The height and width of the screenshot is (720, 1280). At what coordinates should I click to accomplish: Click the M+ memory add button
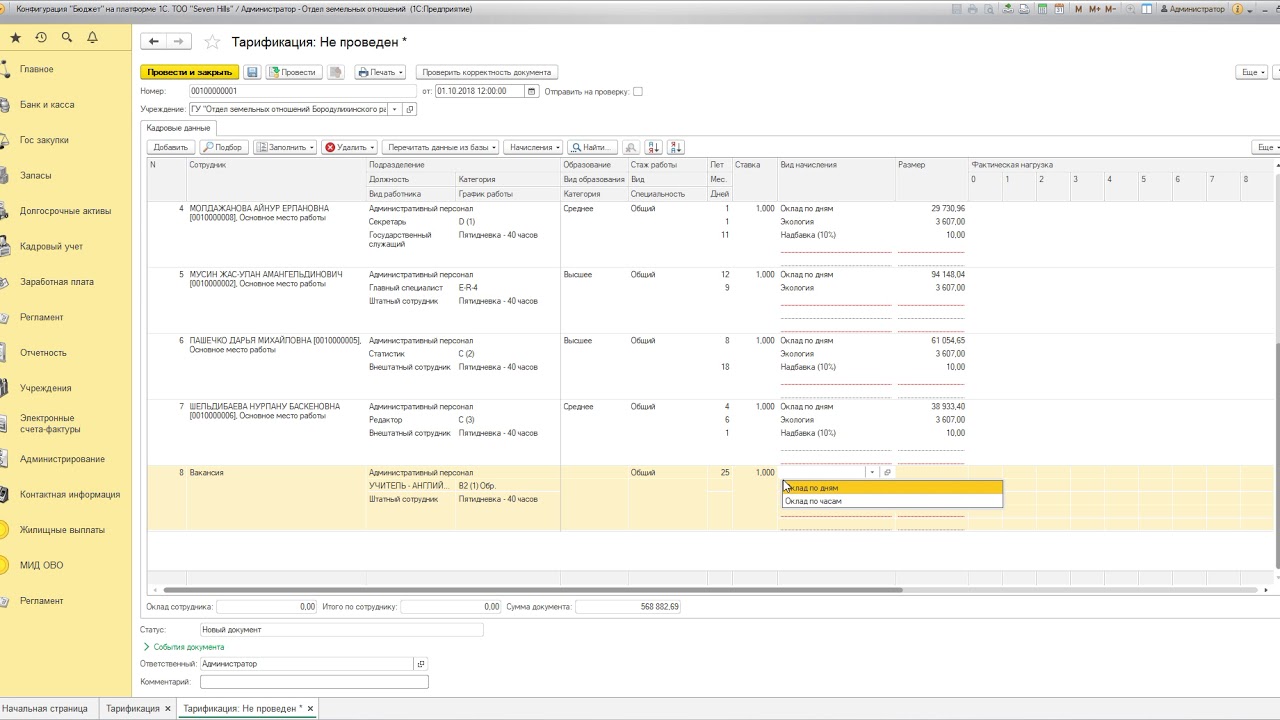(x=1095, y=9)
